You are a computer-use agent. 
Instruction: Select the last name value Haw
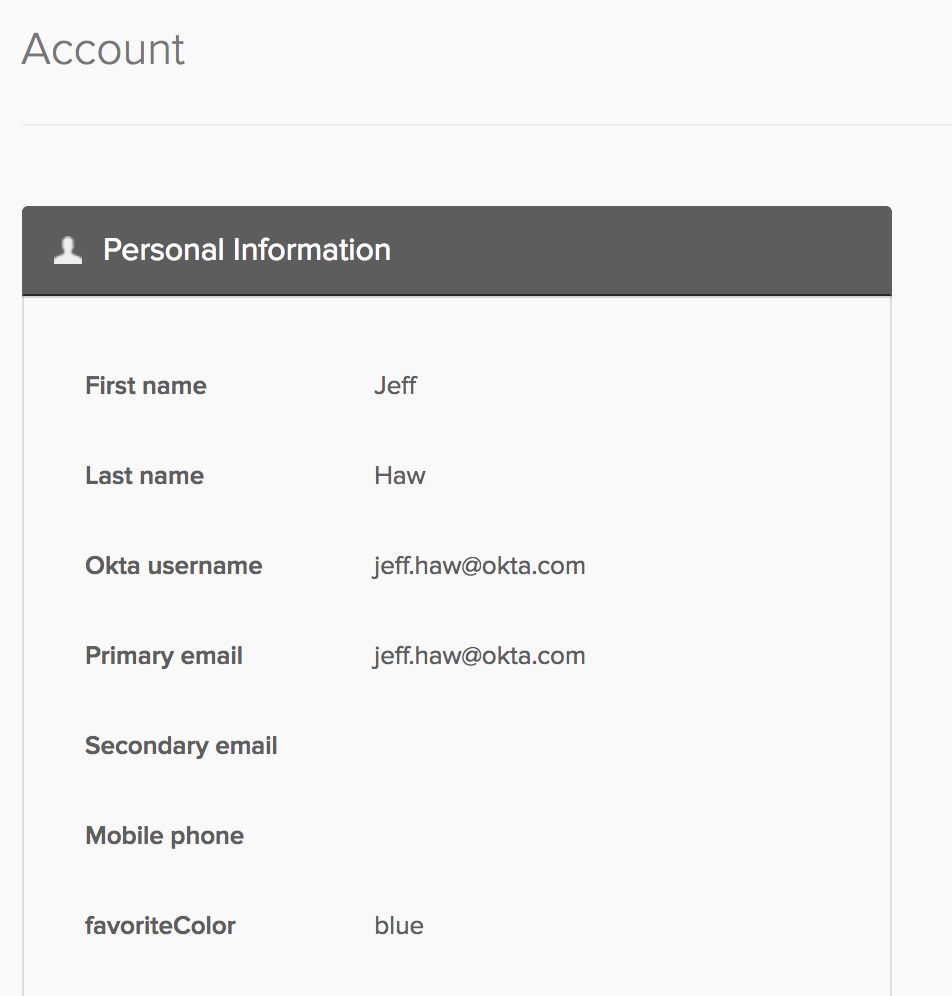(x=400, y=476)
